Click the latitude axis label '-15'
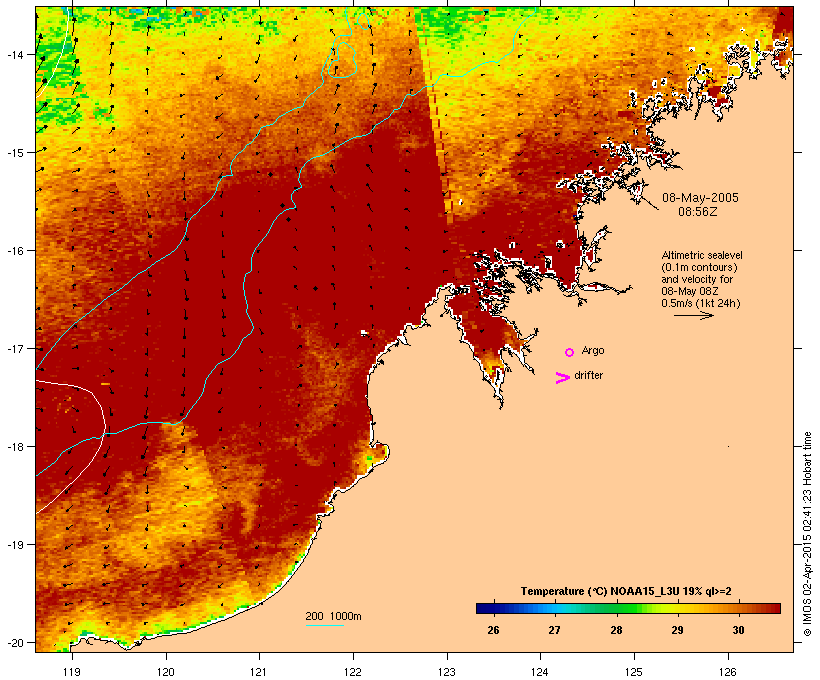The width and height of the screenshot is (820, 680). point(15,152)
